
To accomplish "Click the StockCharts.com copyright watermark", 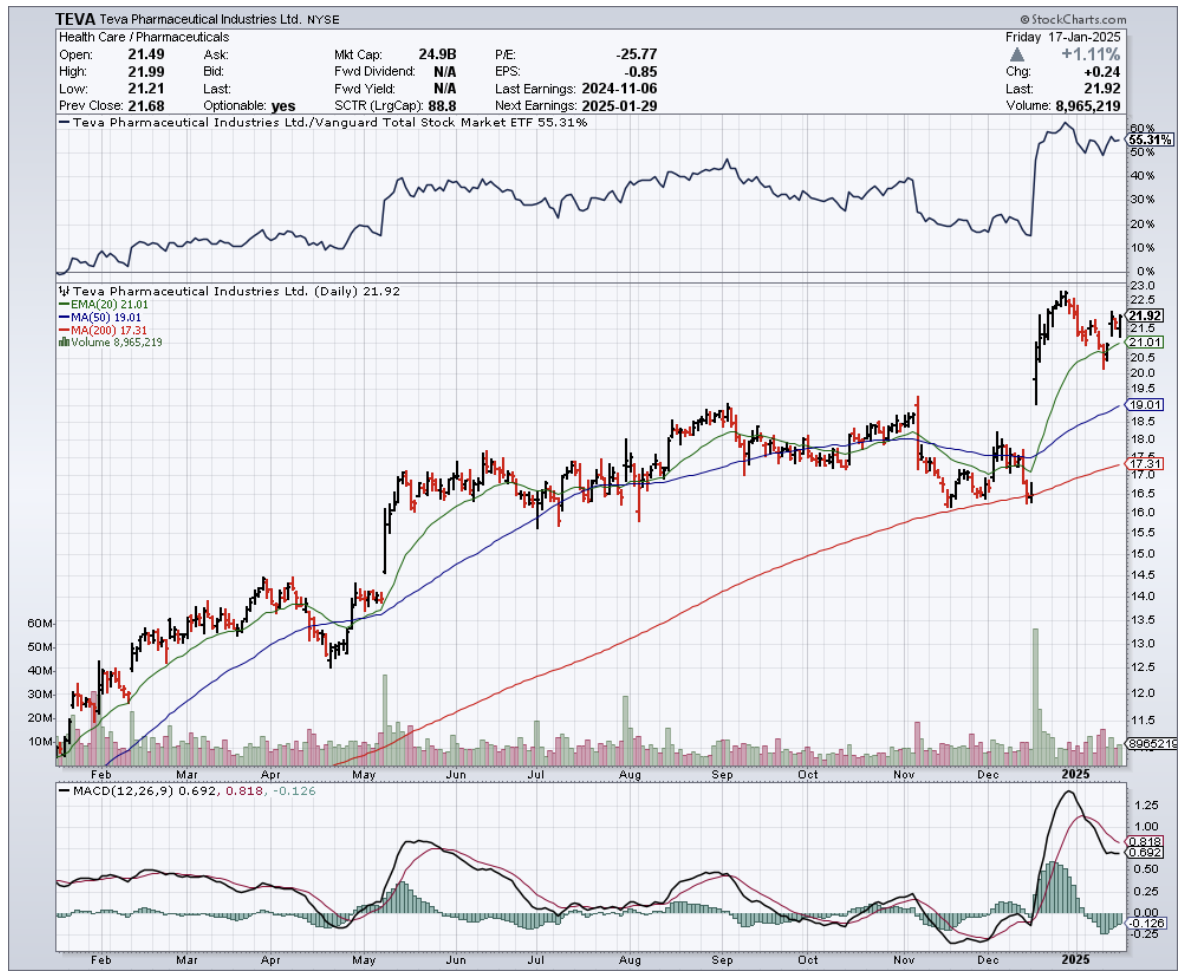I will click(1072, 19).
